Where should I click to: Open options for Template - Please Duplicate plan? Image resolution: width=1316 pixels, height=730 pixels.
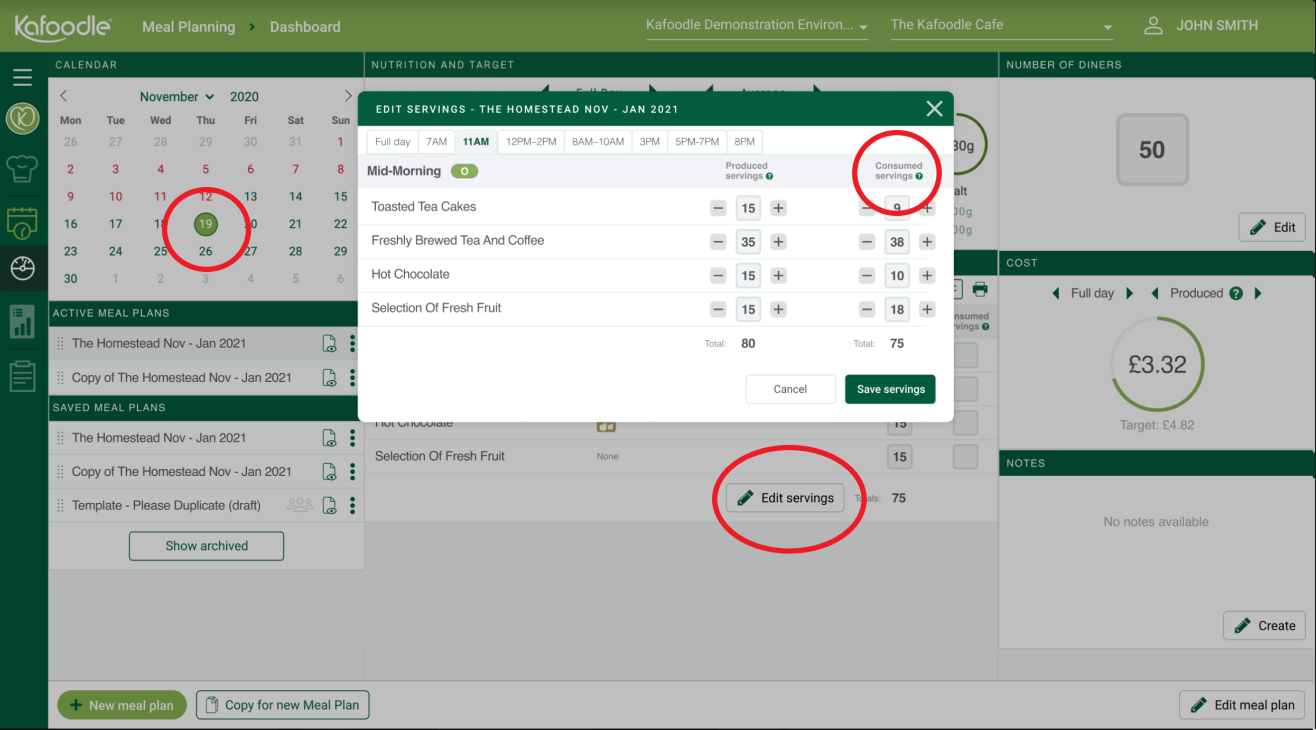(352, 505)
